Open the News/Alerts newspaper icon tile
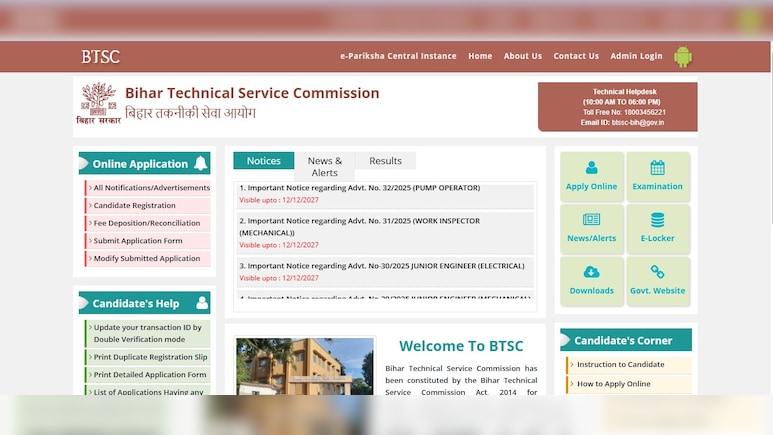This screenshot has width=773, height=435. pyautogui.click(x=592, y=229)
